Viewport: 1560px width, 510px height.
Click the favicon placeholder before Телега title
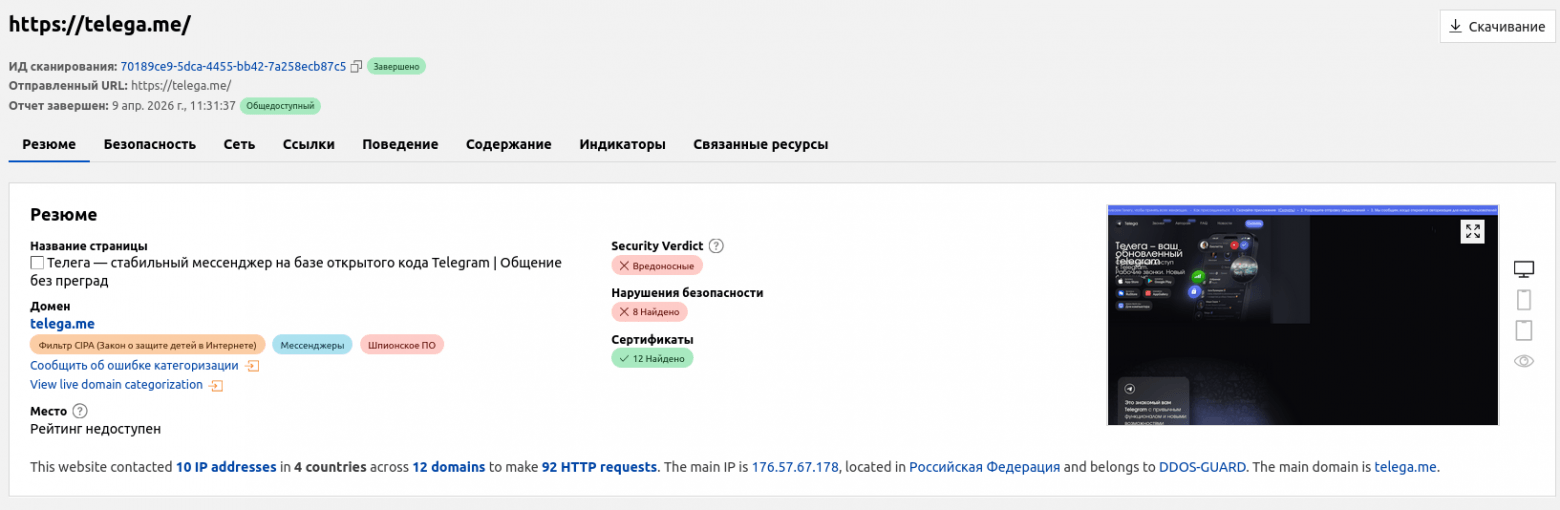(37, 263)
